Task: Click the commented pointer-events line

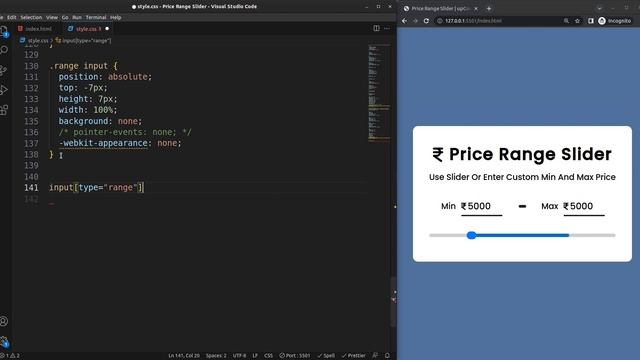Action: pos(124,132)
